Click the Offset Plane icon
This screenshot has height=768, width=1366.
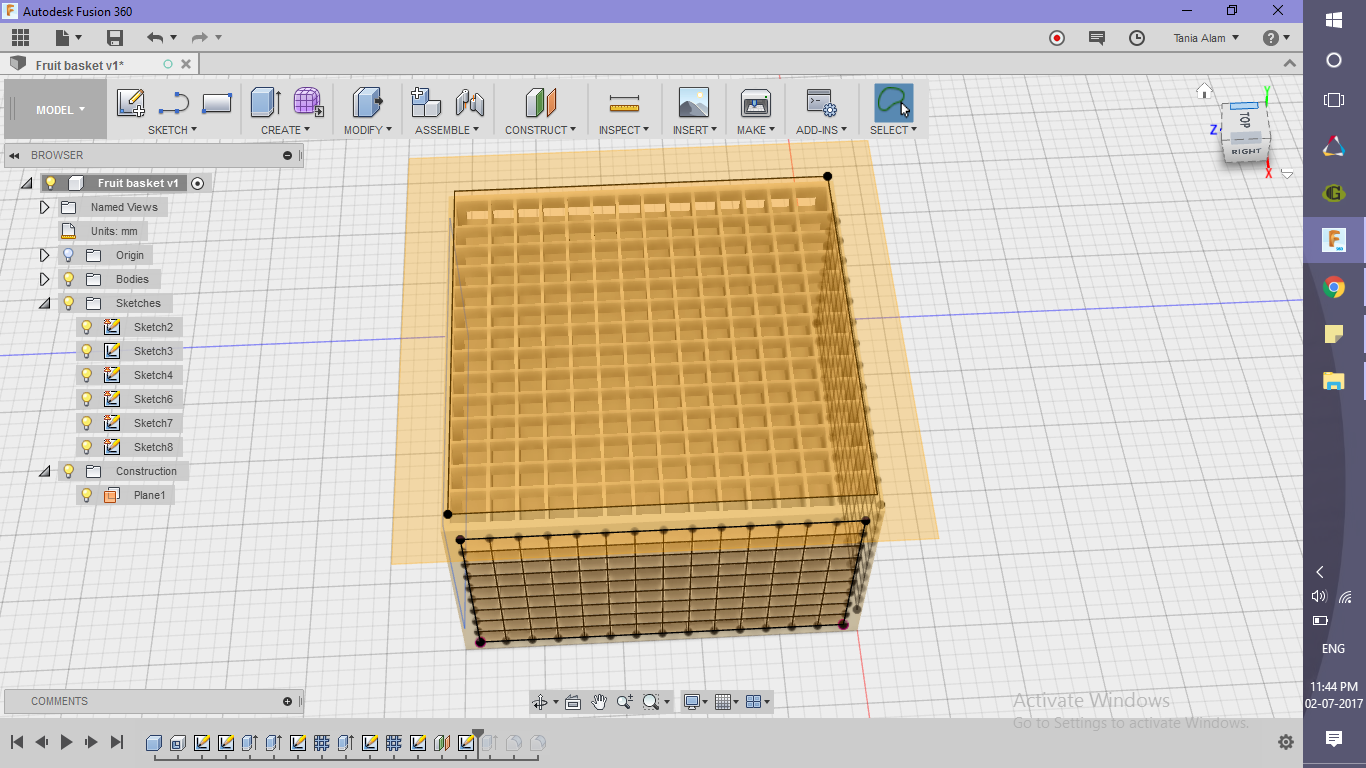click(541, 103)
